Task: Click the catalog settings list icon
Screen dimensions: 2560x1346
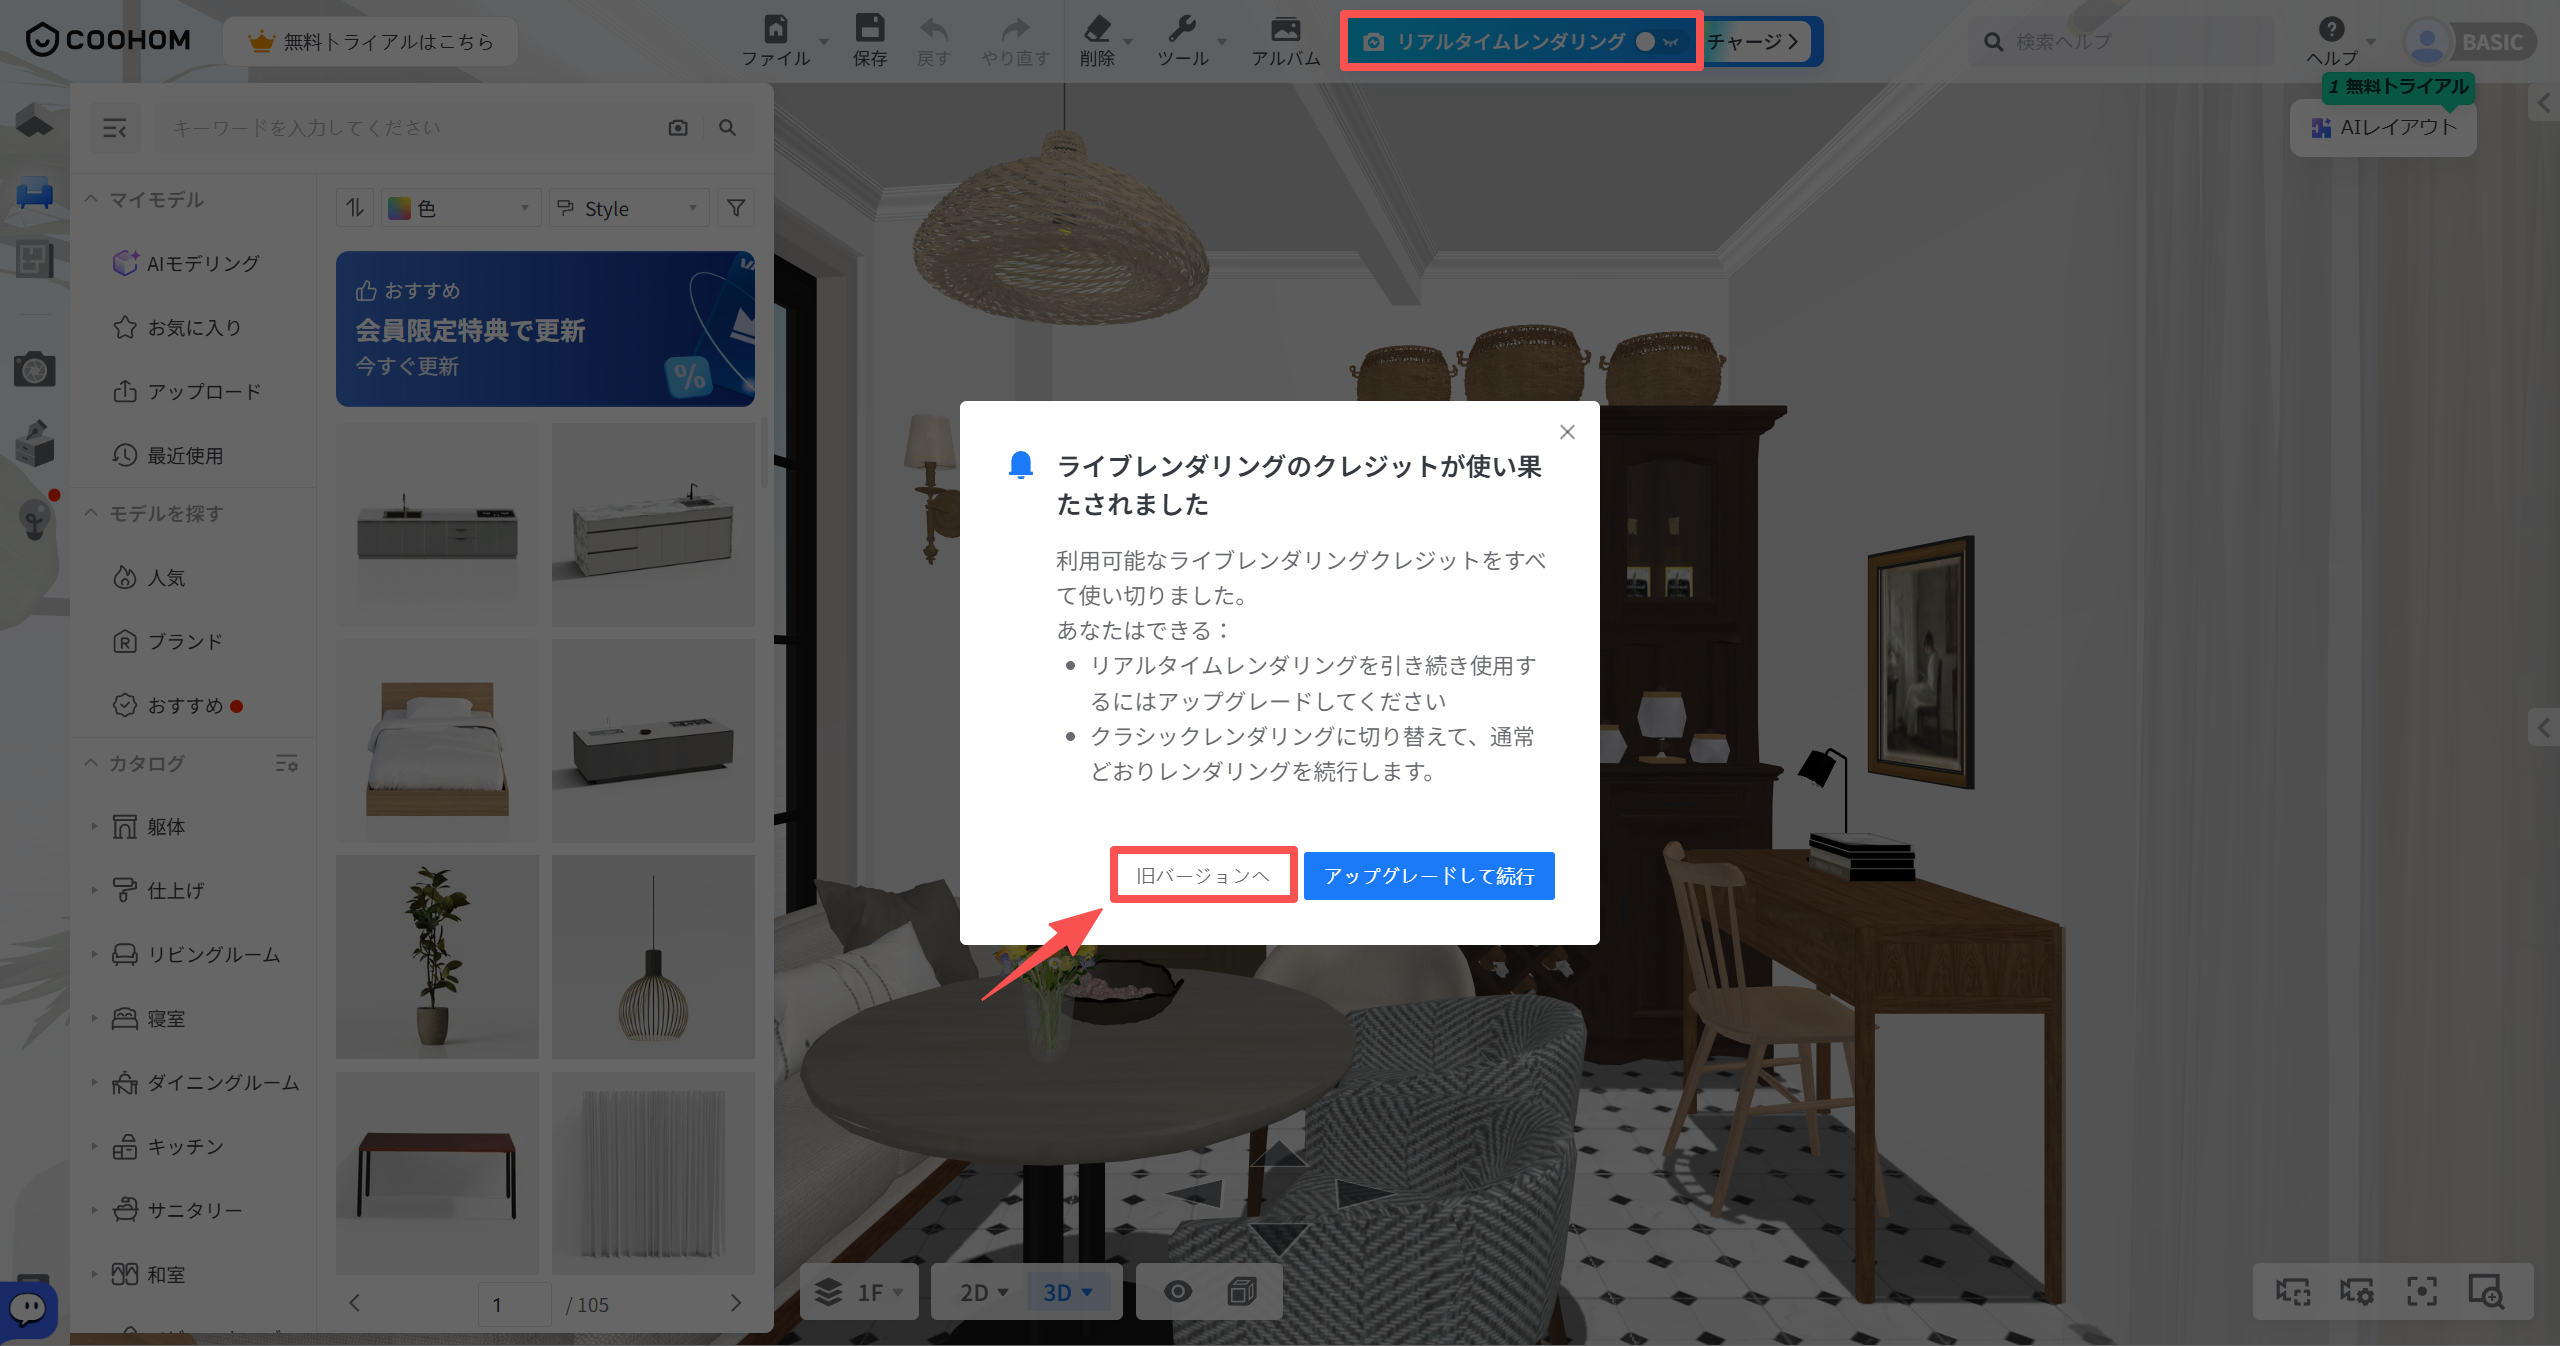Action: 287,763
